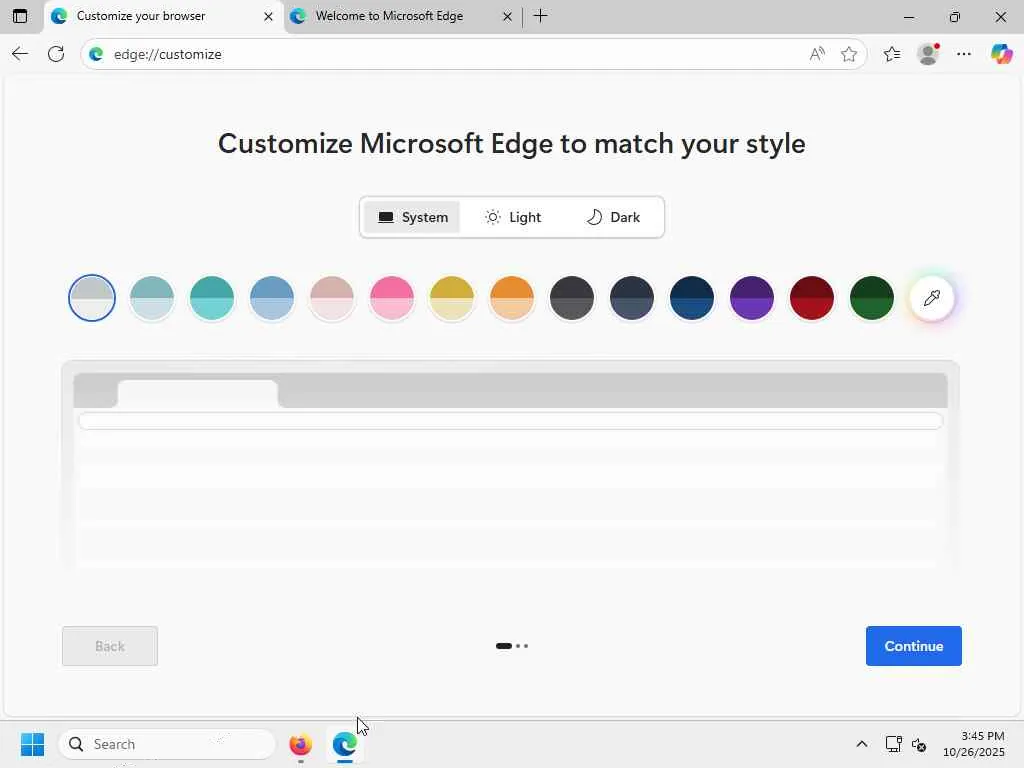Image resolution: width=1024 pixels, height=768 pixels.
Task: Open Firefox from the taskbar
Action: (x=300, y=744)
